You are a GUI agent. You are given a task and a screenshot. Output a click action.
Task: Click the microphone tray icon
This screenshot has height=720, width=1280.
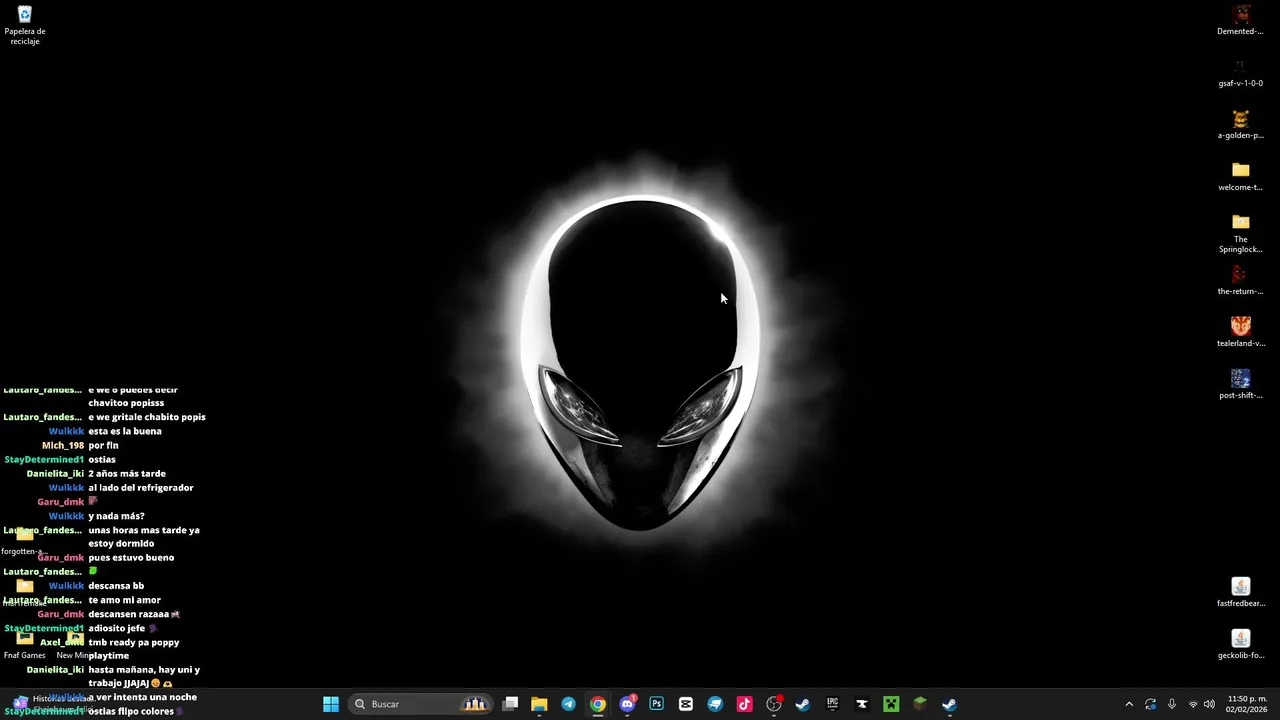click(1171, 704)
